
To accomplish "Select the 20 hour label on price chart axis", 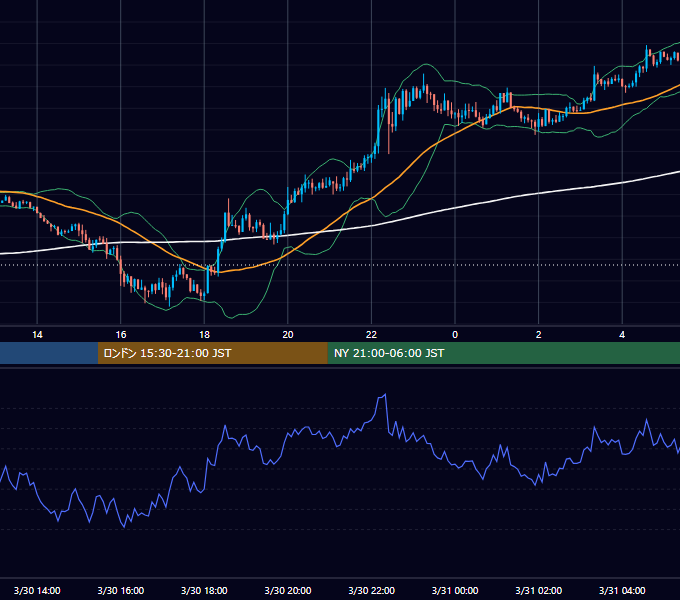I will click(288, 335).
